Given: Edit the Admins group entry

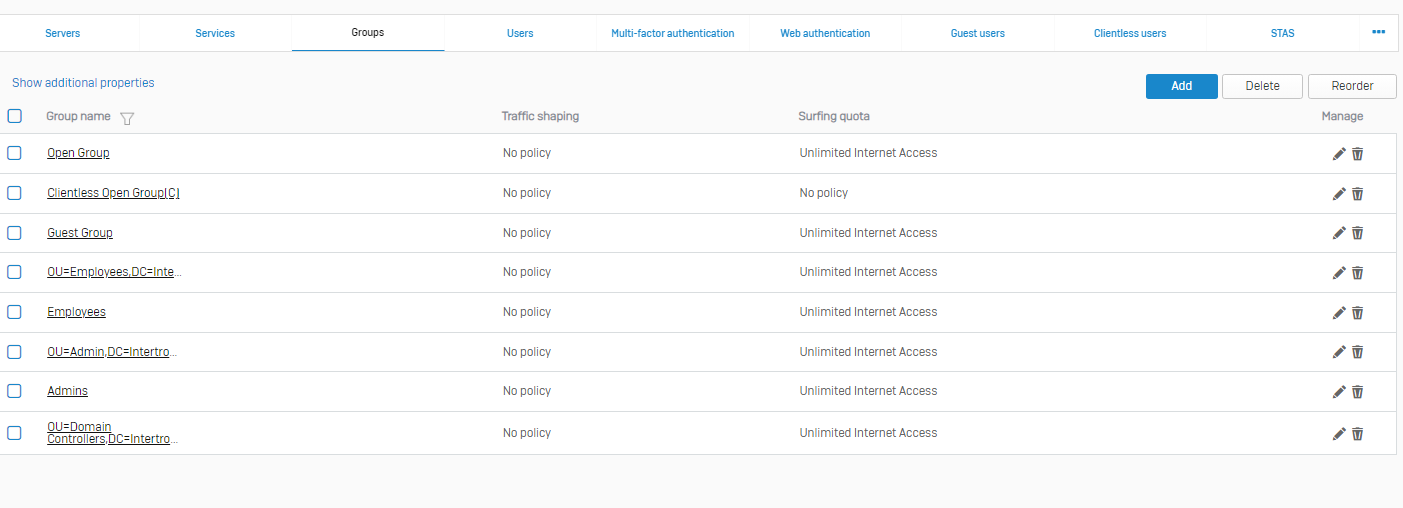Looking at the screenshot, I should tap(1339, 391).
